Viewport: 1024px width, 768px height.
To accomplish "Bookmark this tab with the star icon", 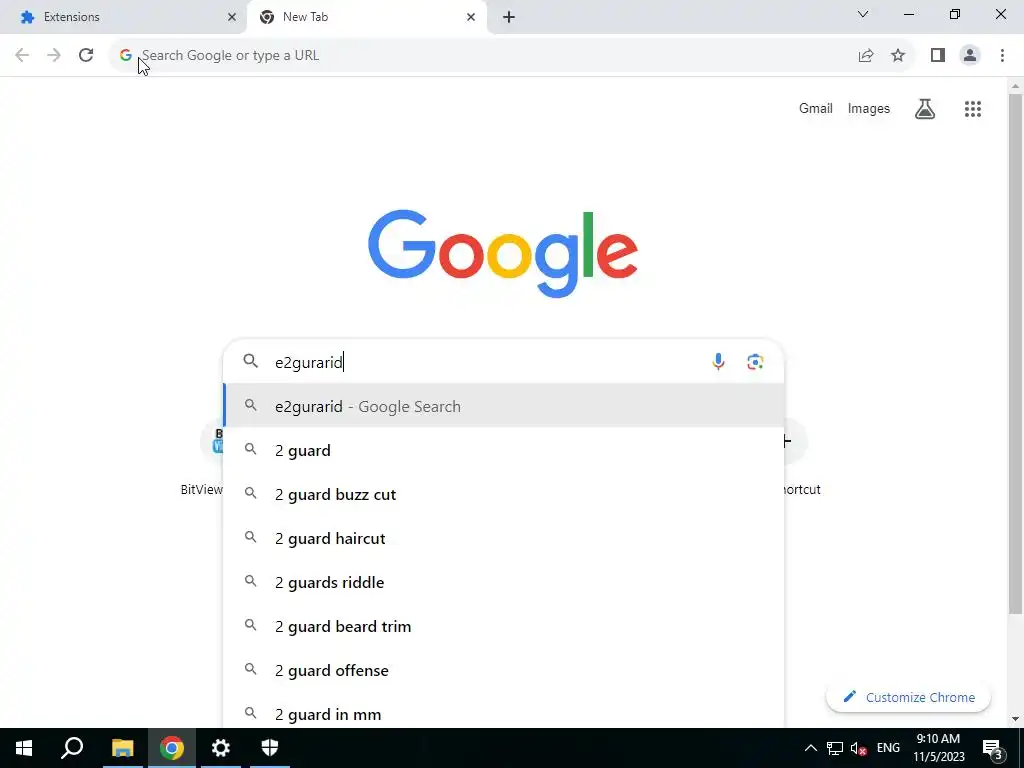I will [898, 56].
